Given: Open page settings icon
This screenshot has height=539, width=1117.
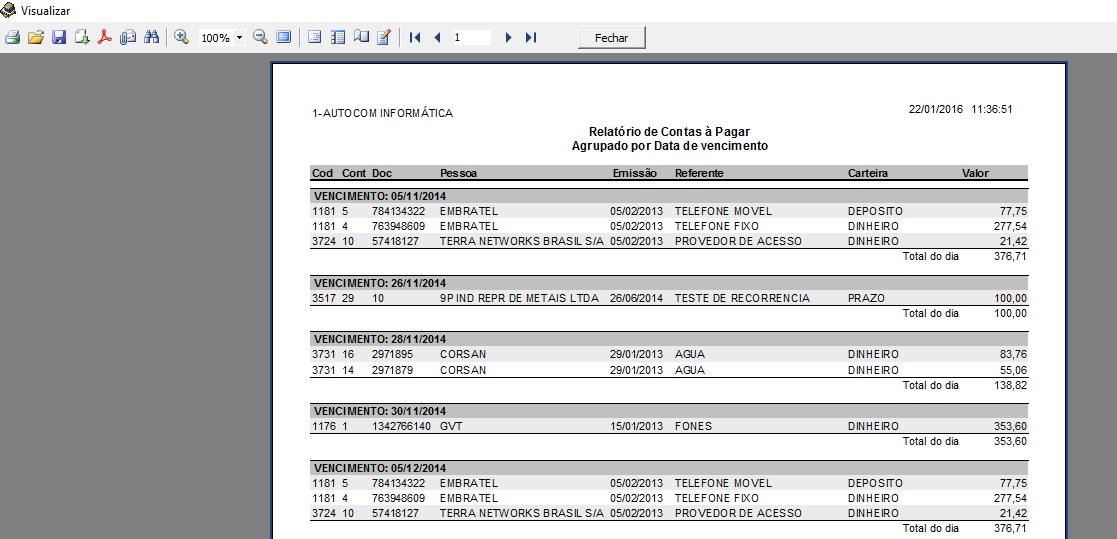Looking at the screenshot, I should pos(361,37).
